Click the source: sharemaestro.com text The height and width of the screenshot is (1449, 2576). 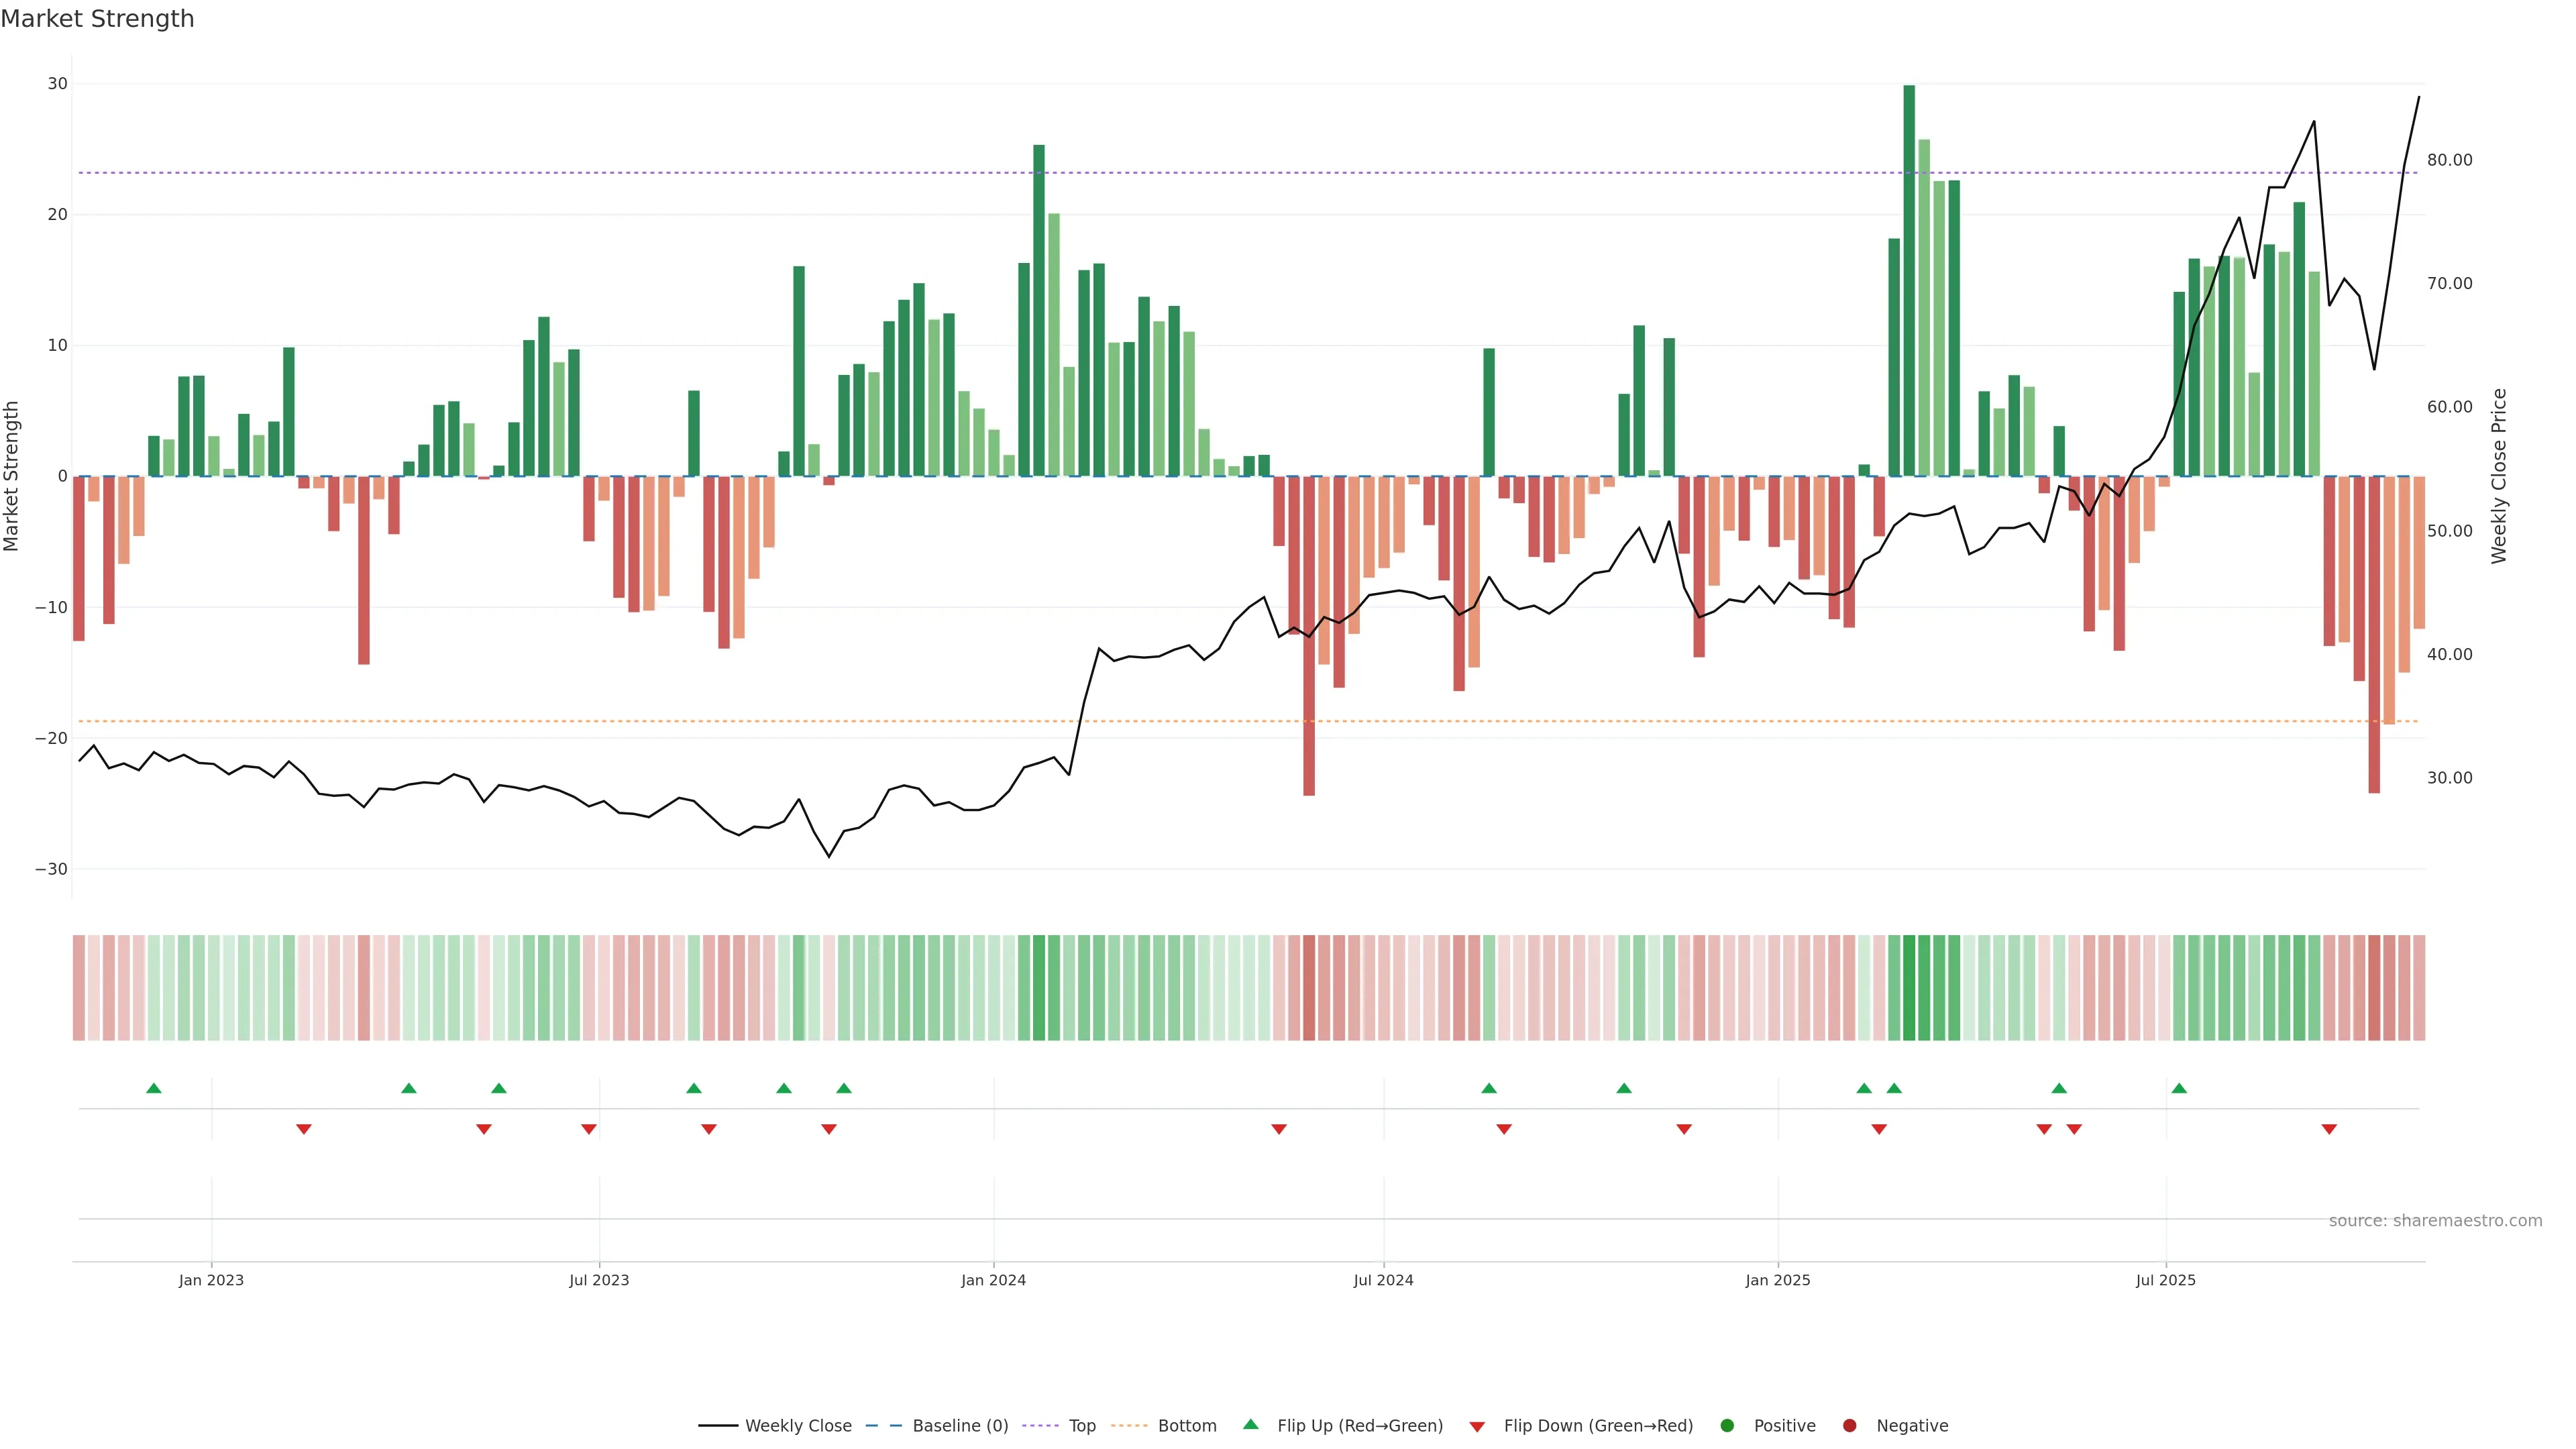[2435, 1220]
